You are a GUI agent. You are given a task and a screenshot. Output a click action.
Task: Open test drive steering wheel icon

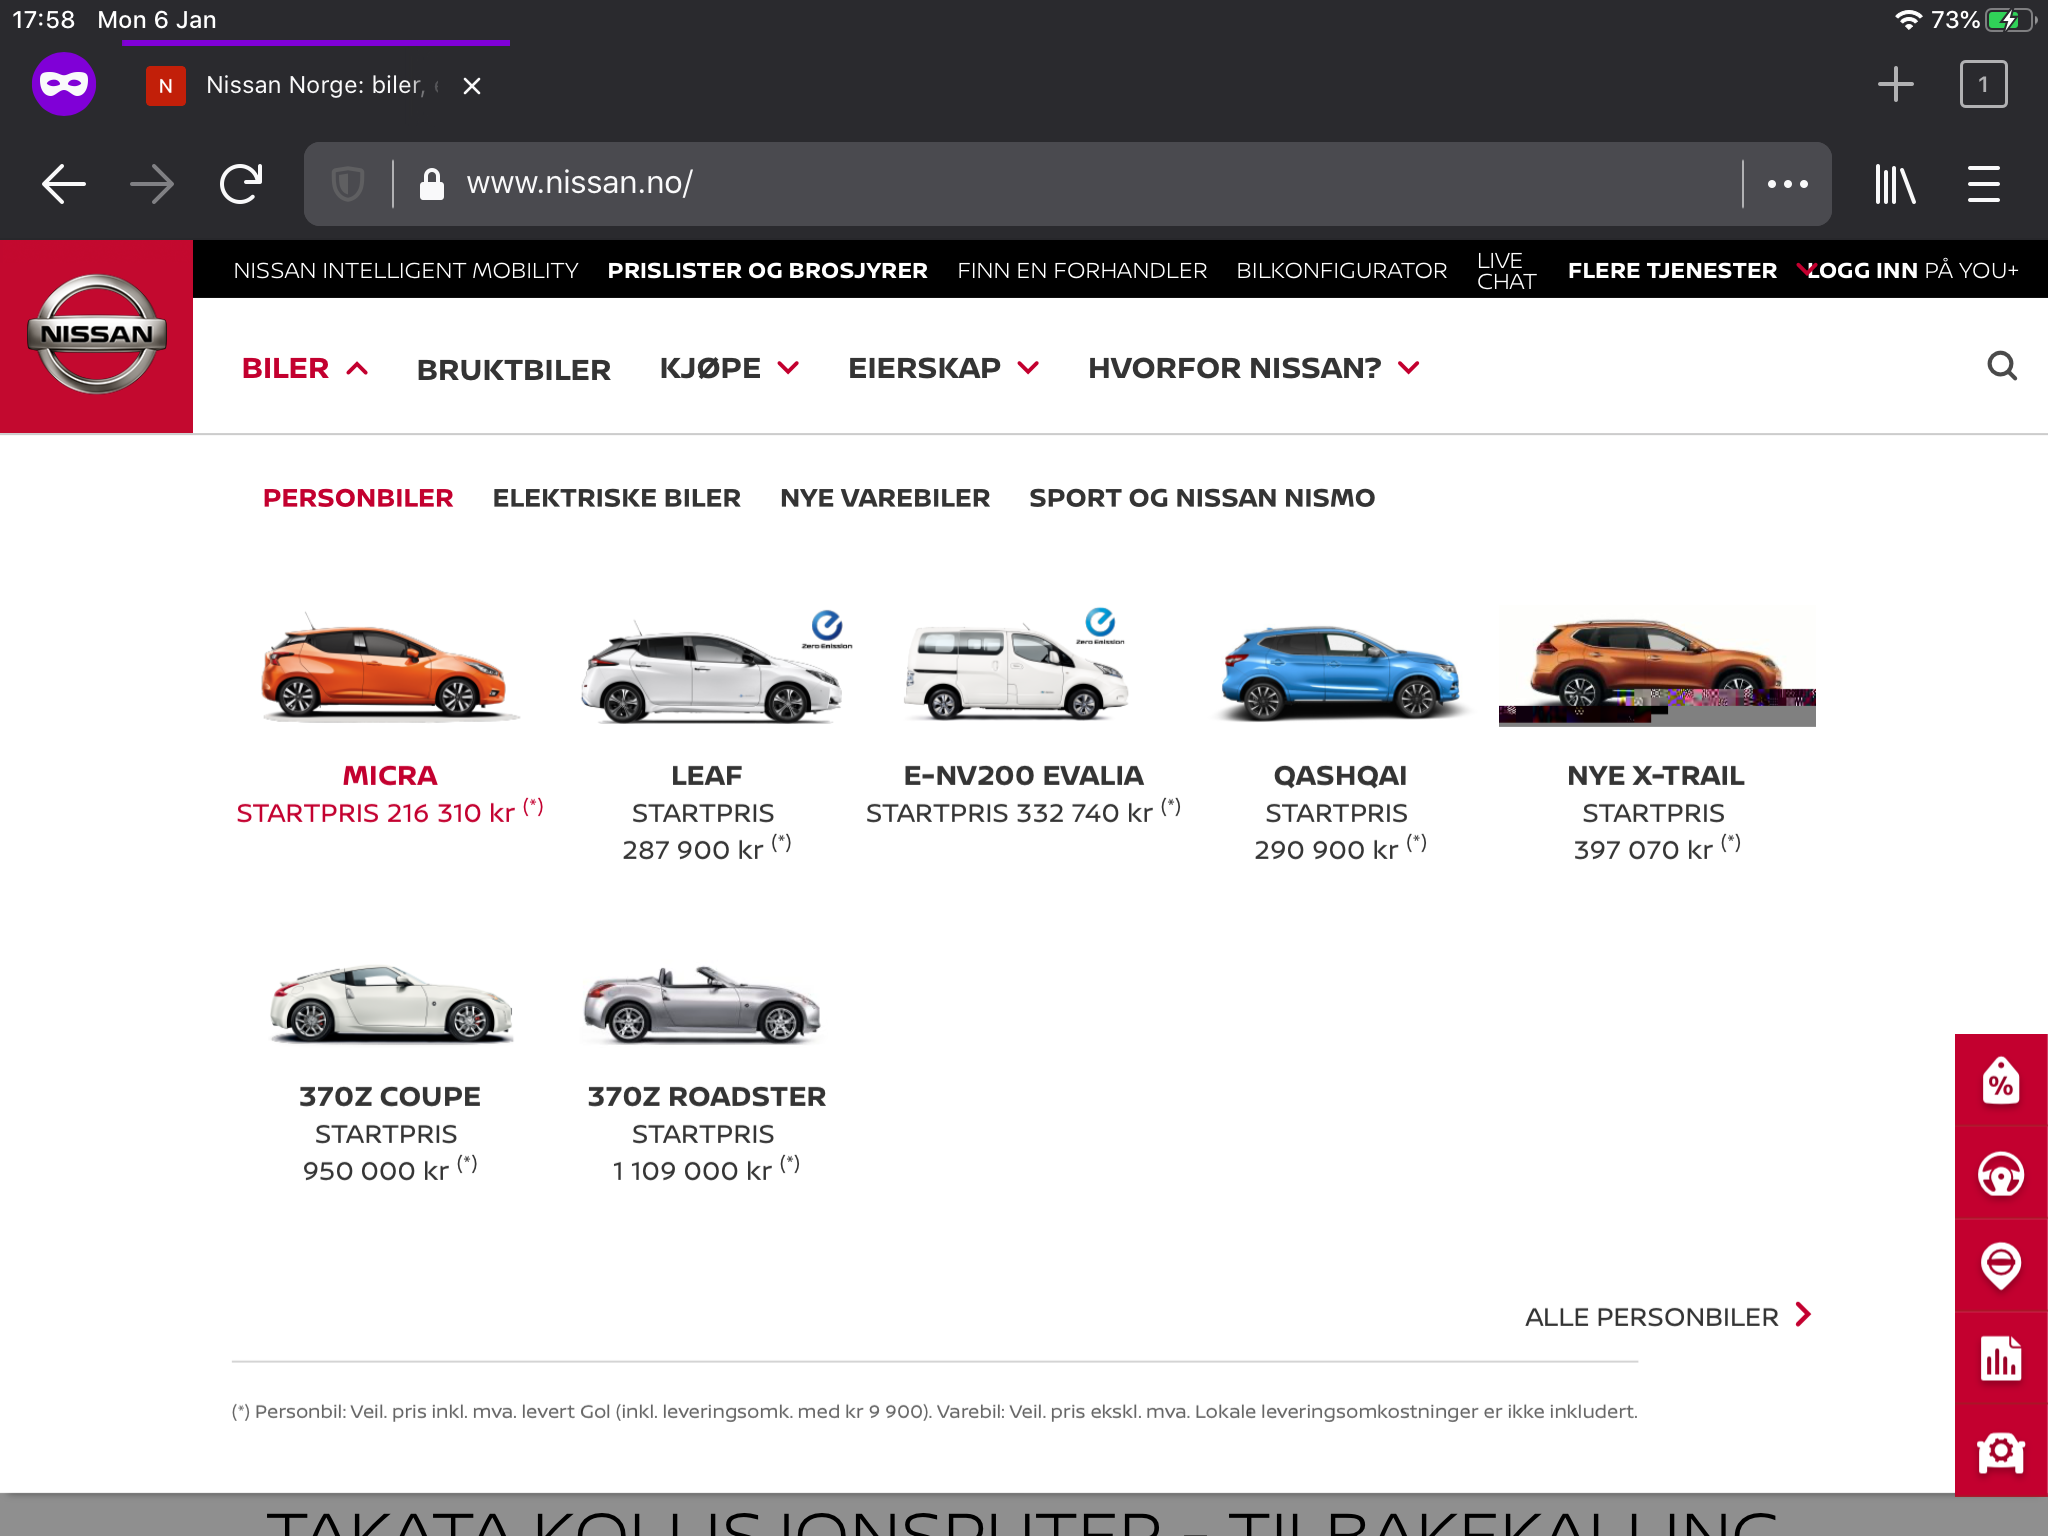pos(2001,1174)
